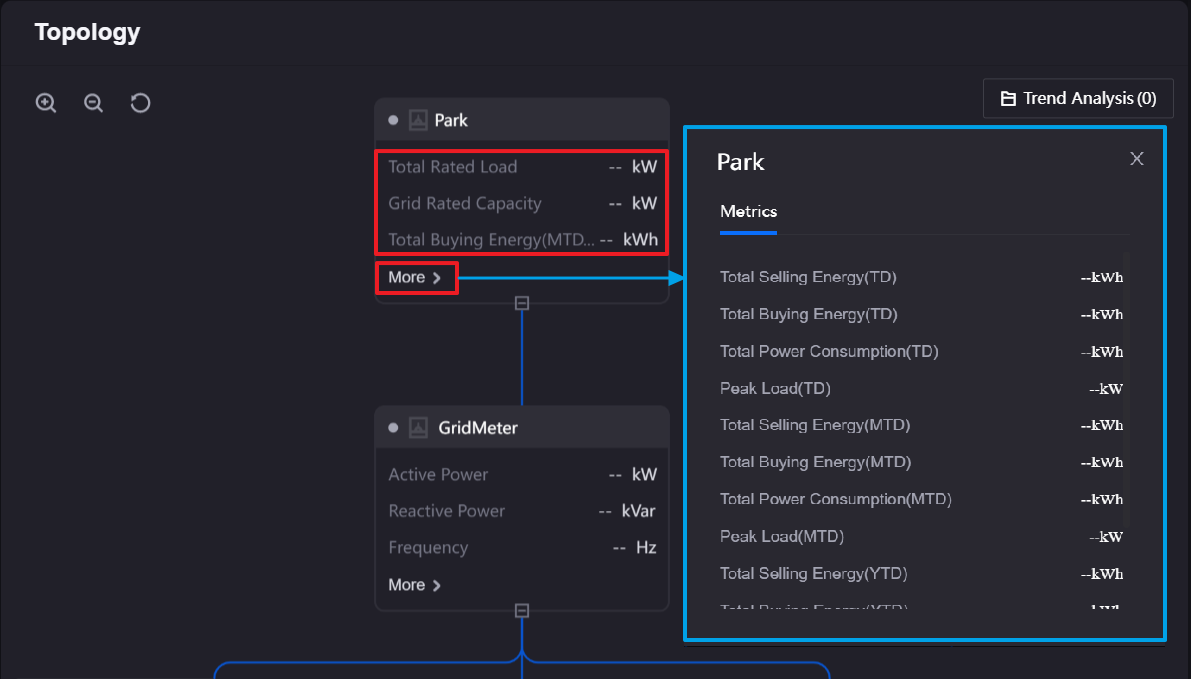The width and height of the screenshot is (1191, 679).
Task: Select the Park node title
Action: coord(451,120)
